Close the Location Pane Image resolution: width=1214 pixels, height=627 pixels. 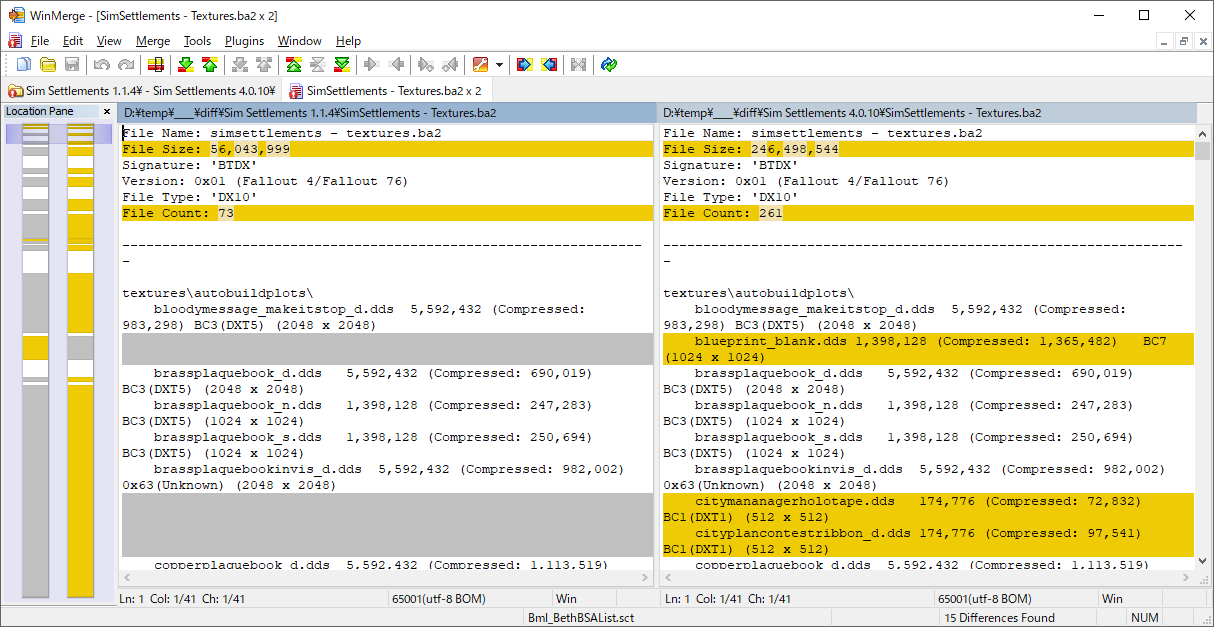click(107, 111)
